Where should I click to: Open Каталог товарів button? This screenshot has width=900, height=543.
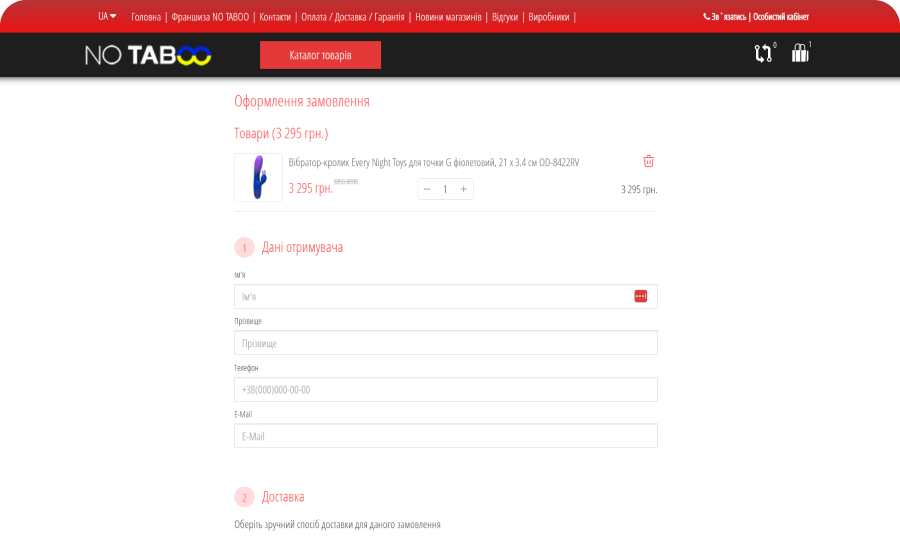pos(320,55)
